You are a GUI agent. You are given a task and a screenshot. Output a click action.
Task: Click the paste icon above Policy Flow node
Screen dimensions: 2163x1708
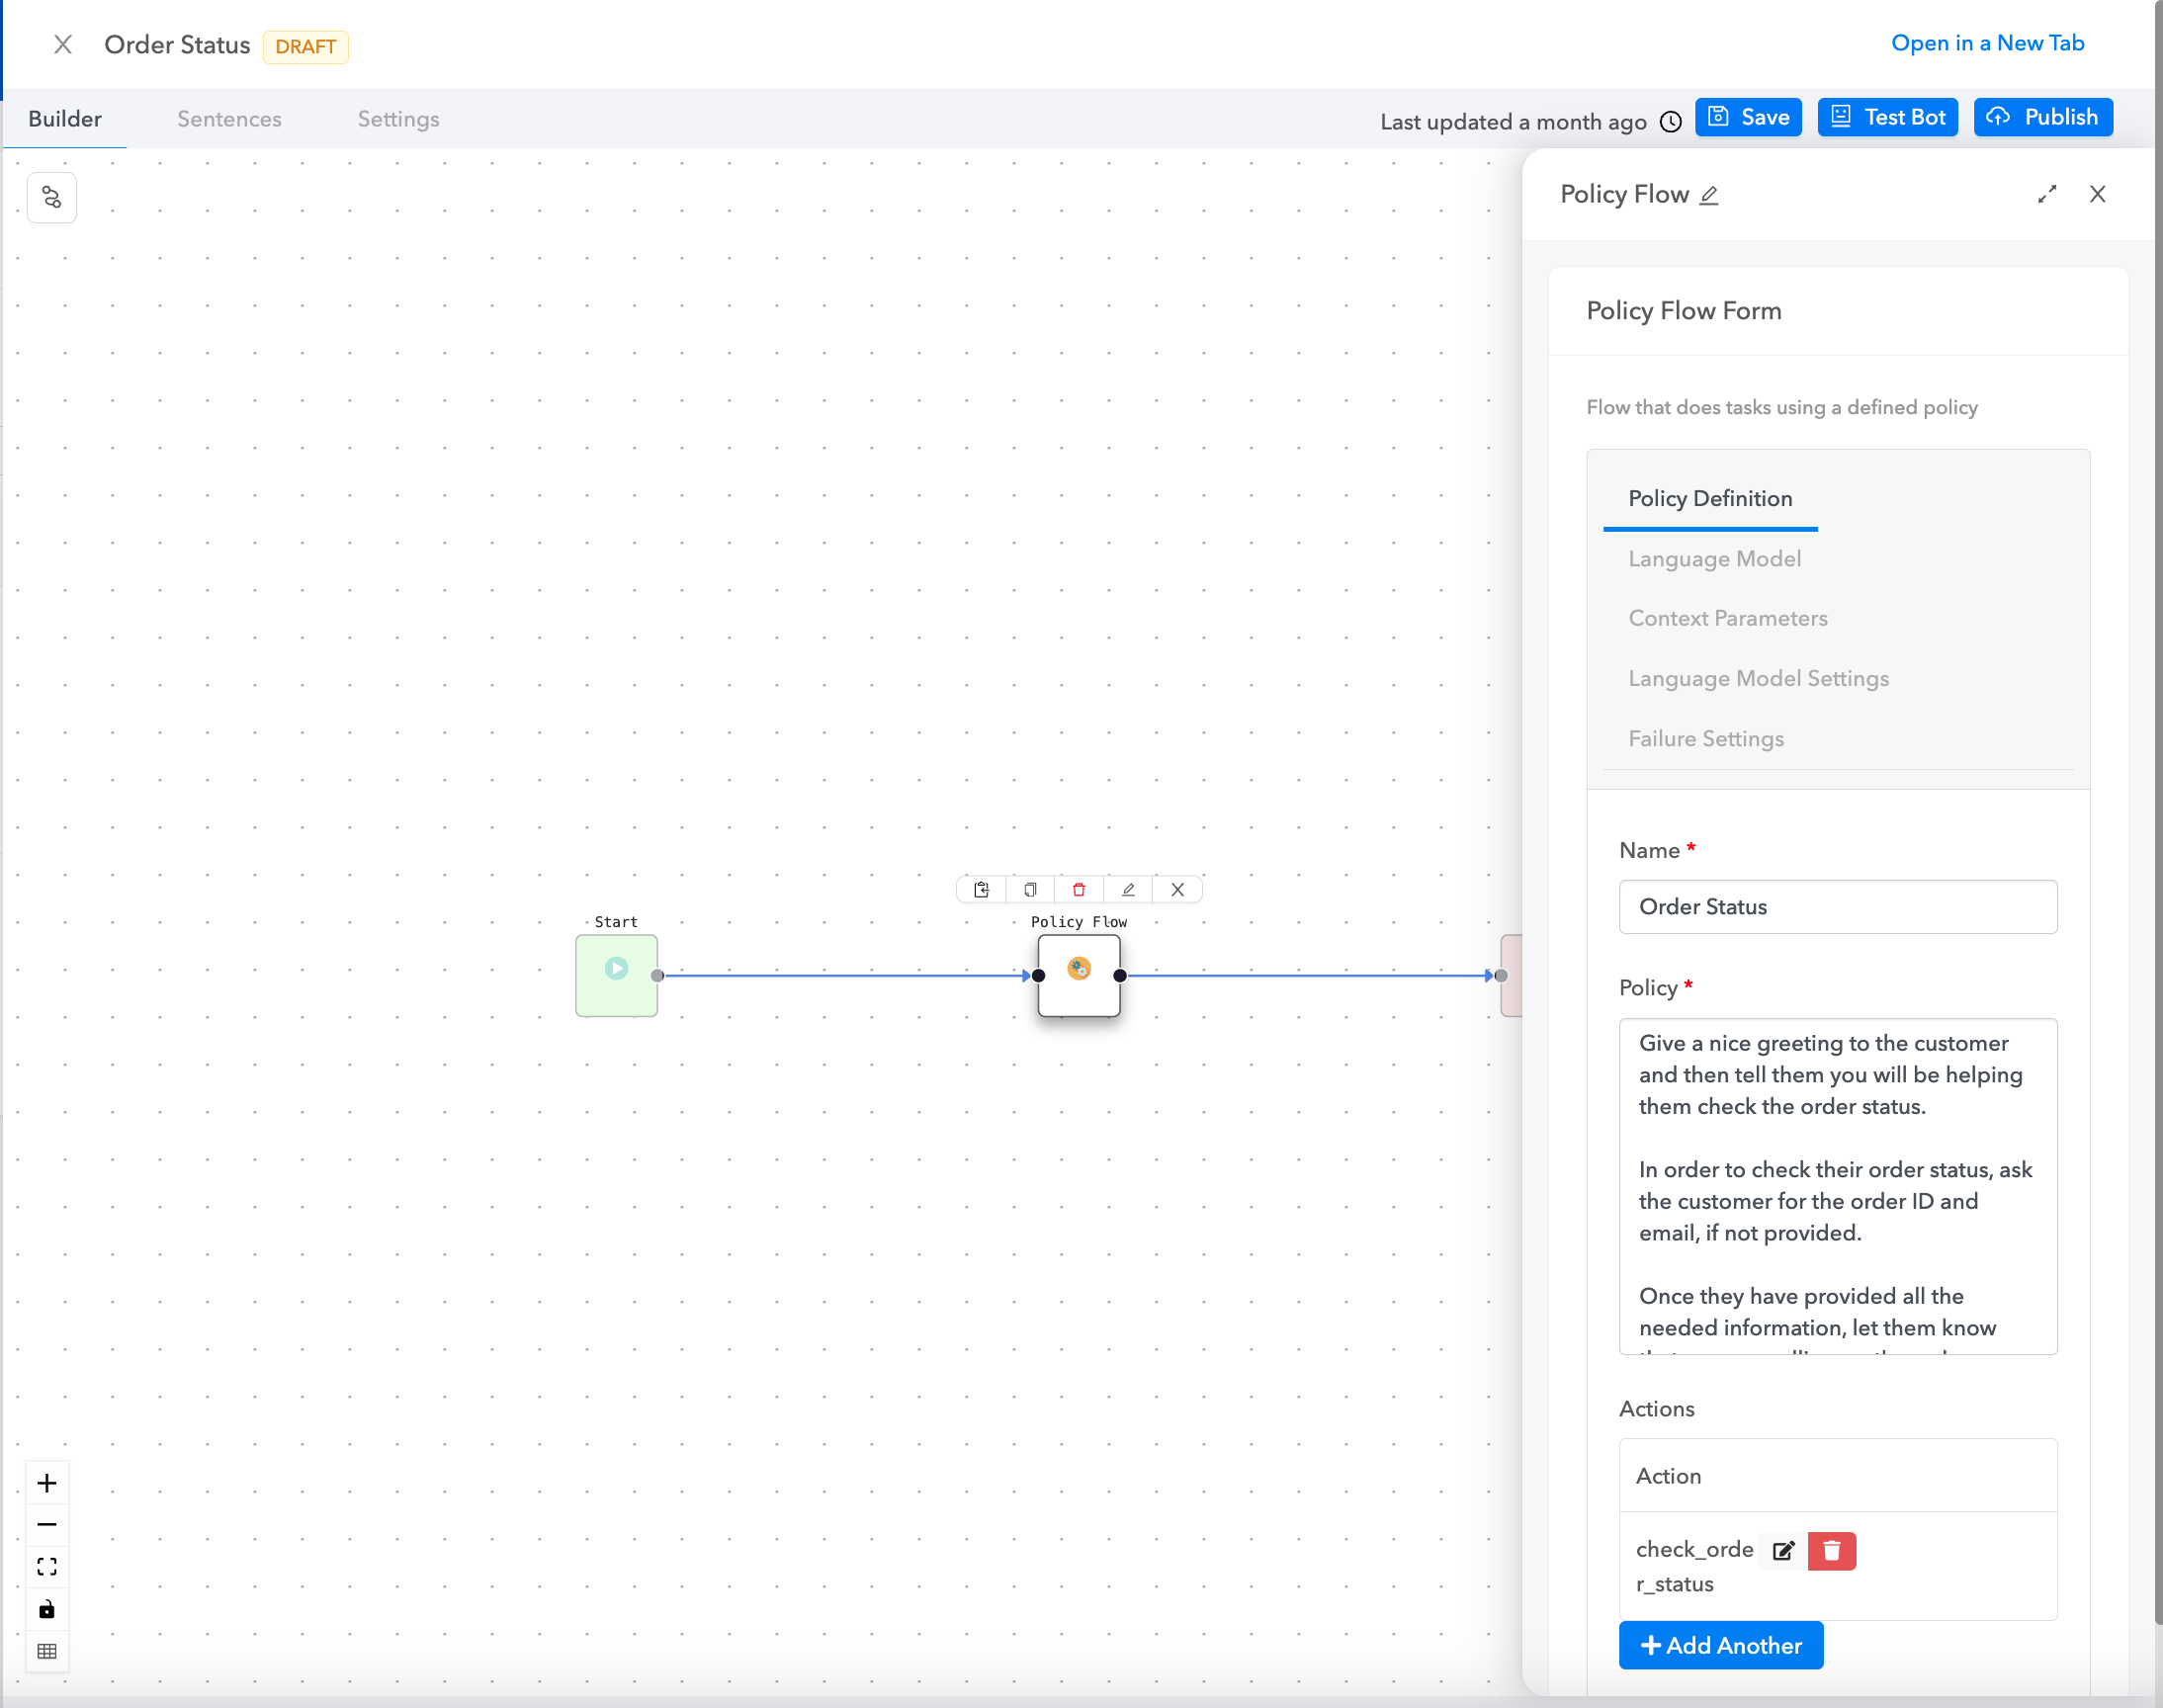coord(981,889)
